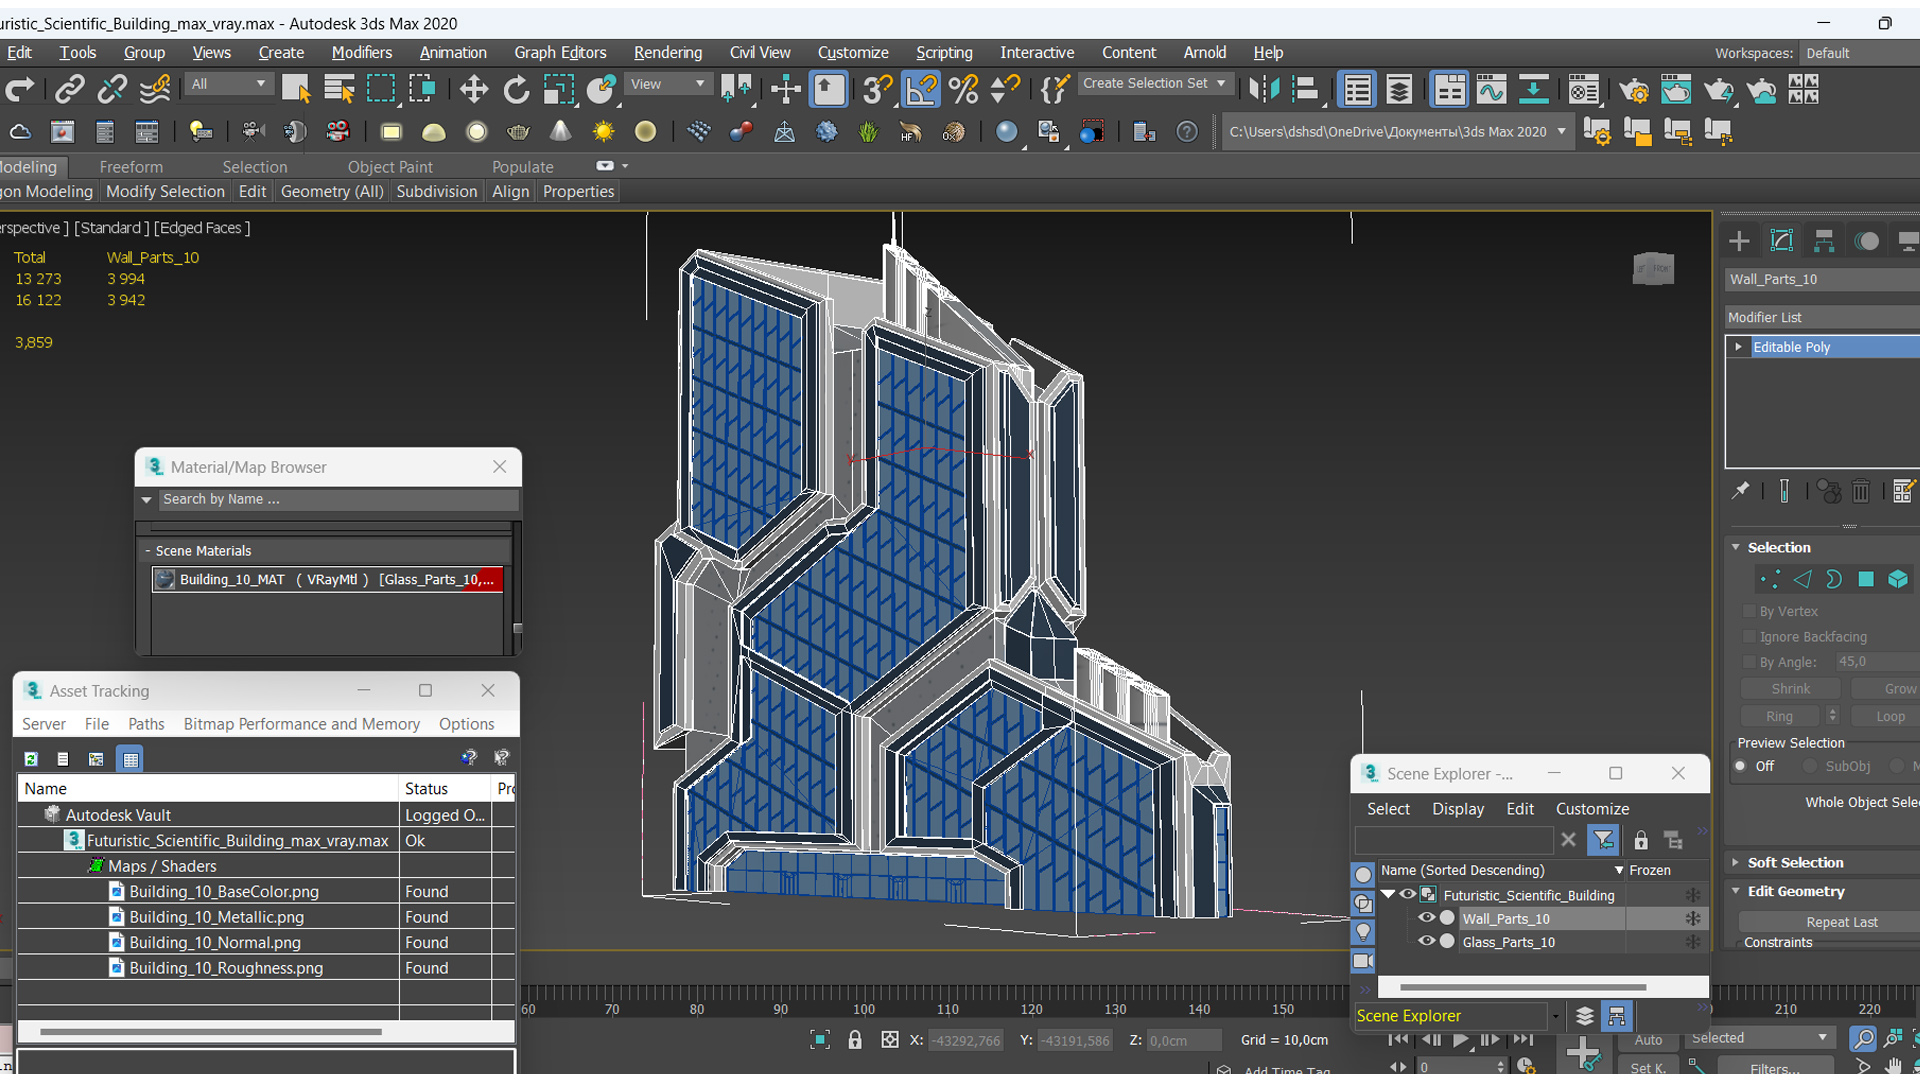Activate Select and Uniform Scale tool
This screenshot has height=1080, width=1920.
[559, 90]
